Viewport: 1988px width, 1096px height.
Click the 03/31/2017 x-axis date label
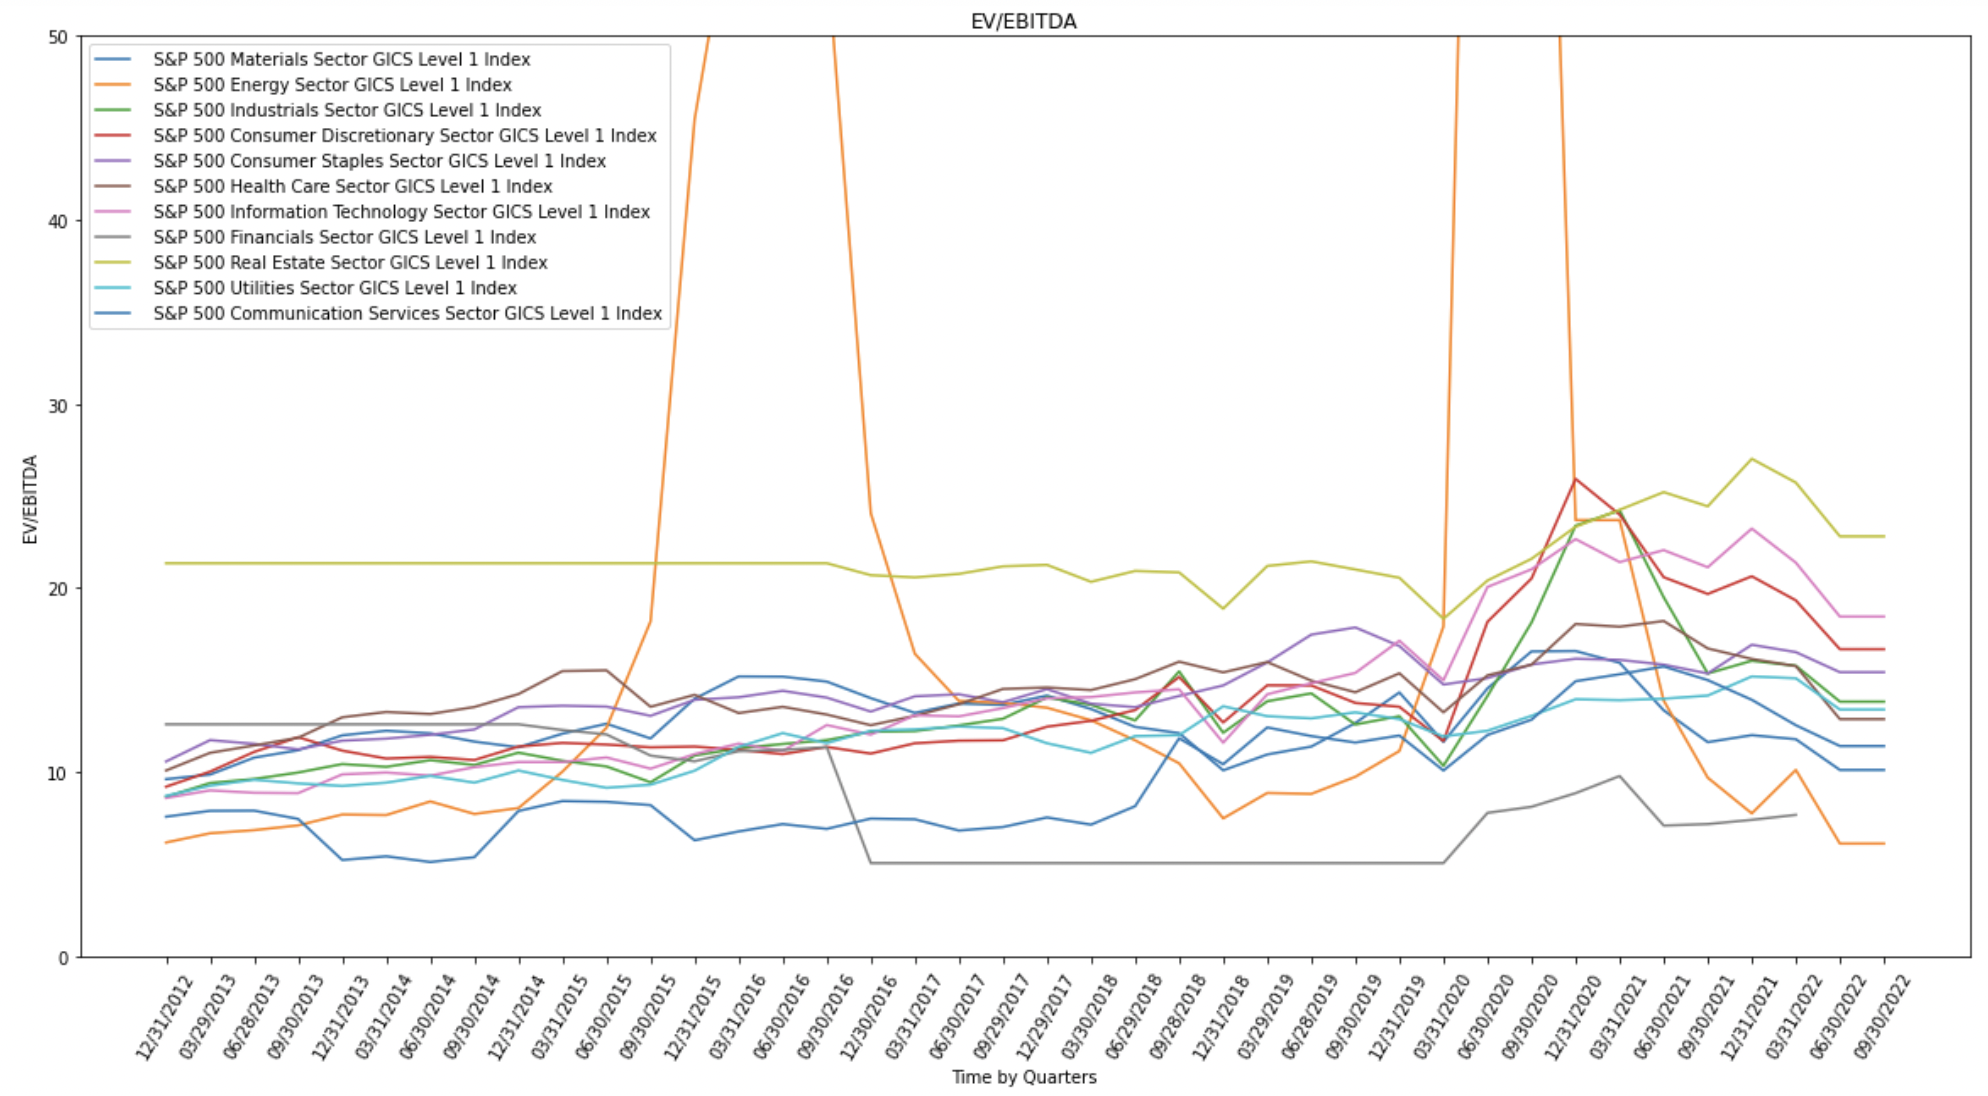[x=912, y=1017]
